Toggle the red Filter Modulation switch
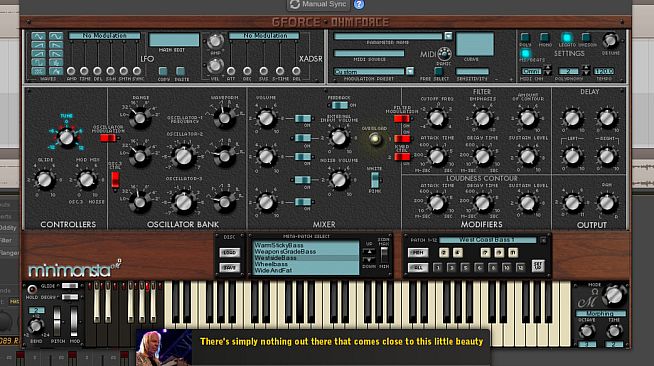This screenshot has width=654, height=366. (402, 119)
